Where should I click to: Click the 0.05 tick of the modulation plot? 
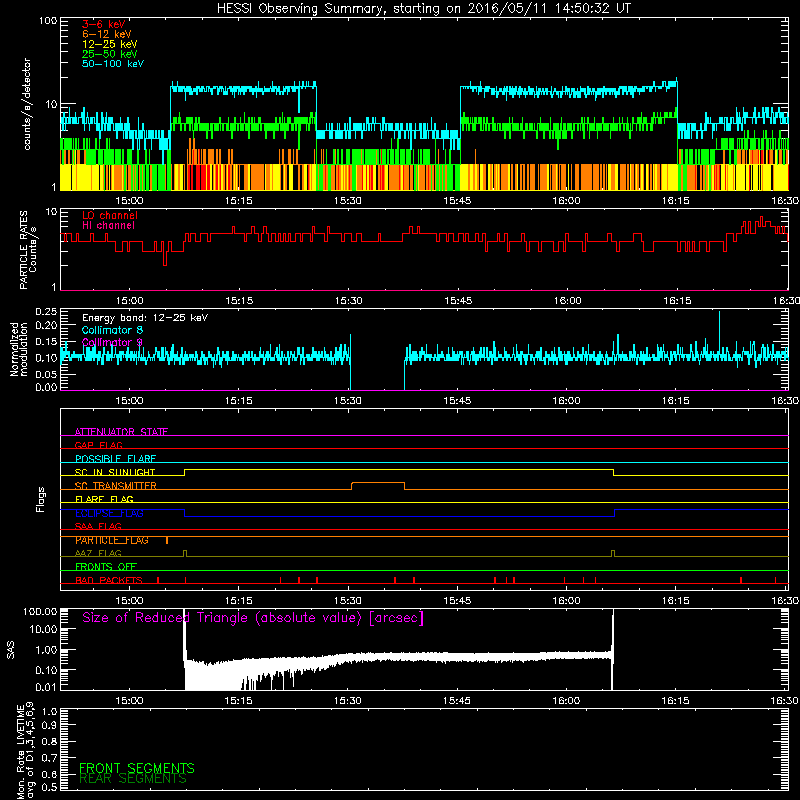click(x=46, y=374)
